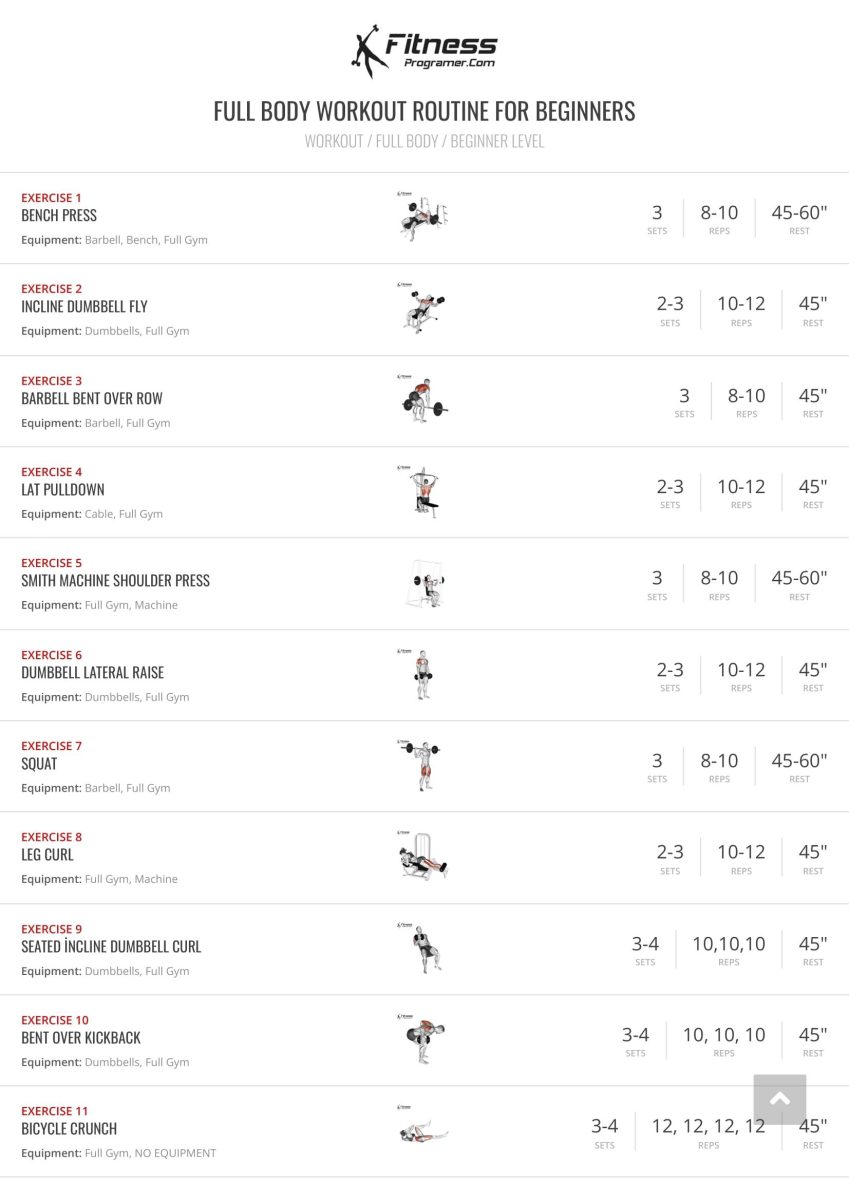Click the BENCH PRESS exercise title
This screenshot has height=1200, width=849.
pos(59,215)
